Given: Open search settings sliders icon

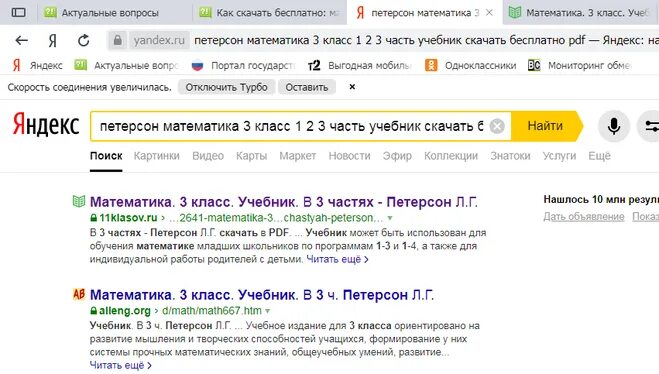Looking at the screenshot, I should pos(651,126).
